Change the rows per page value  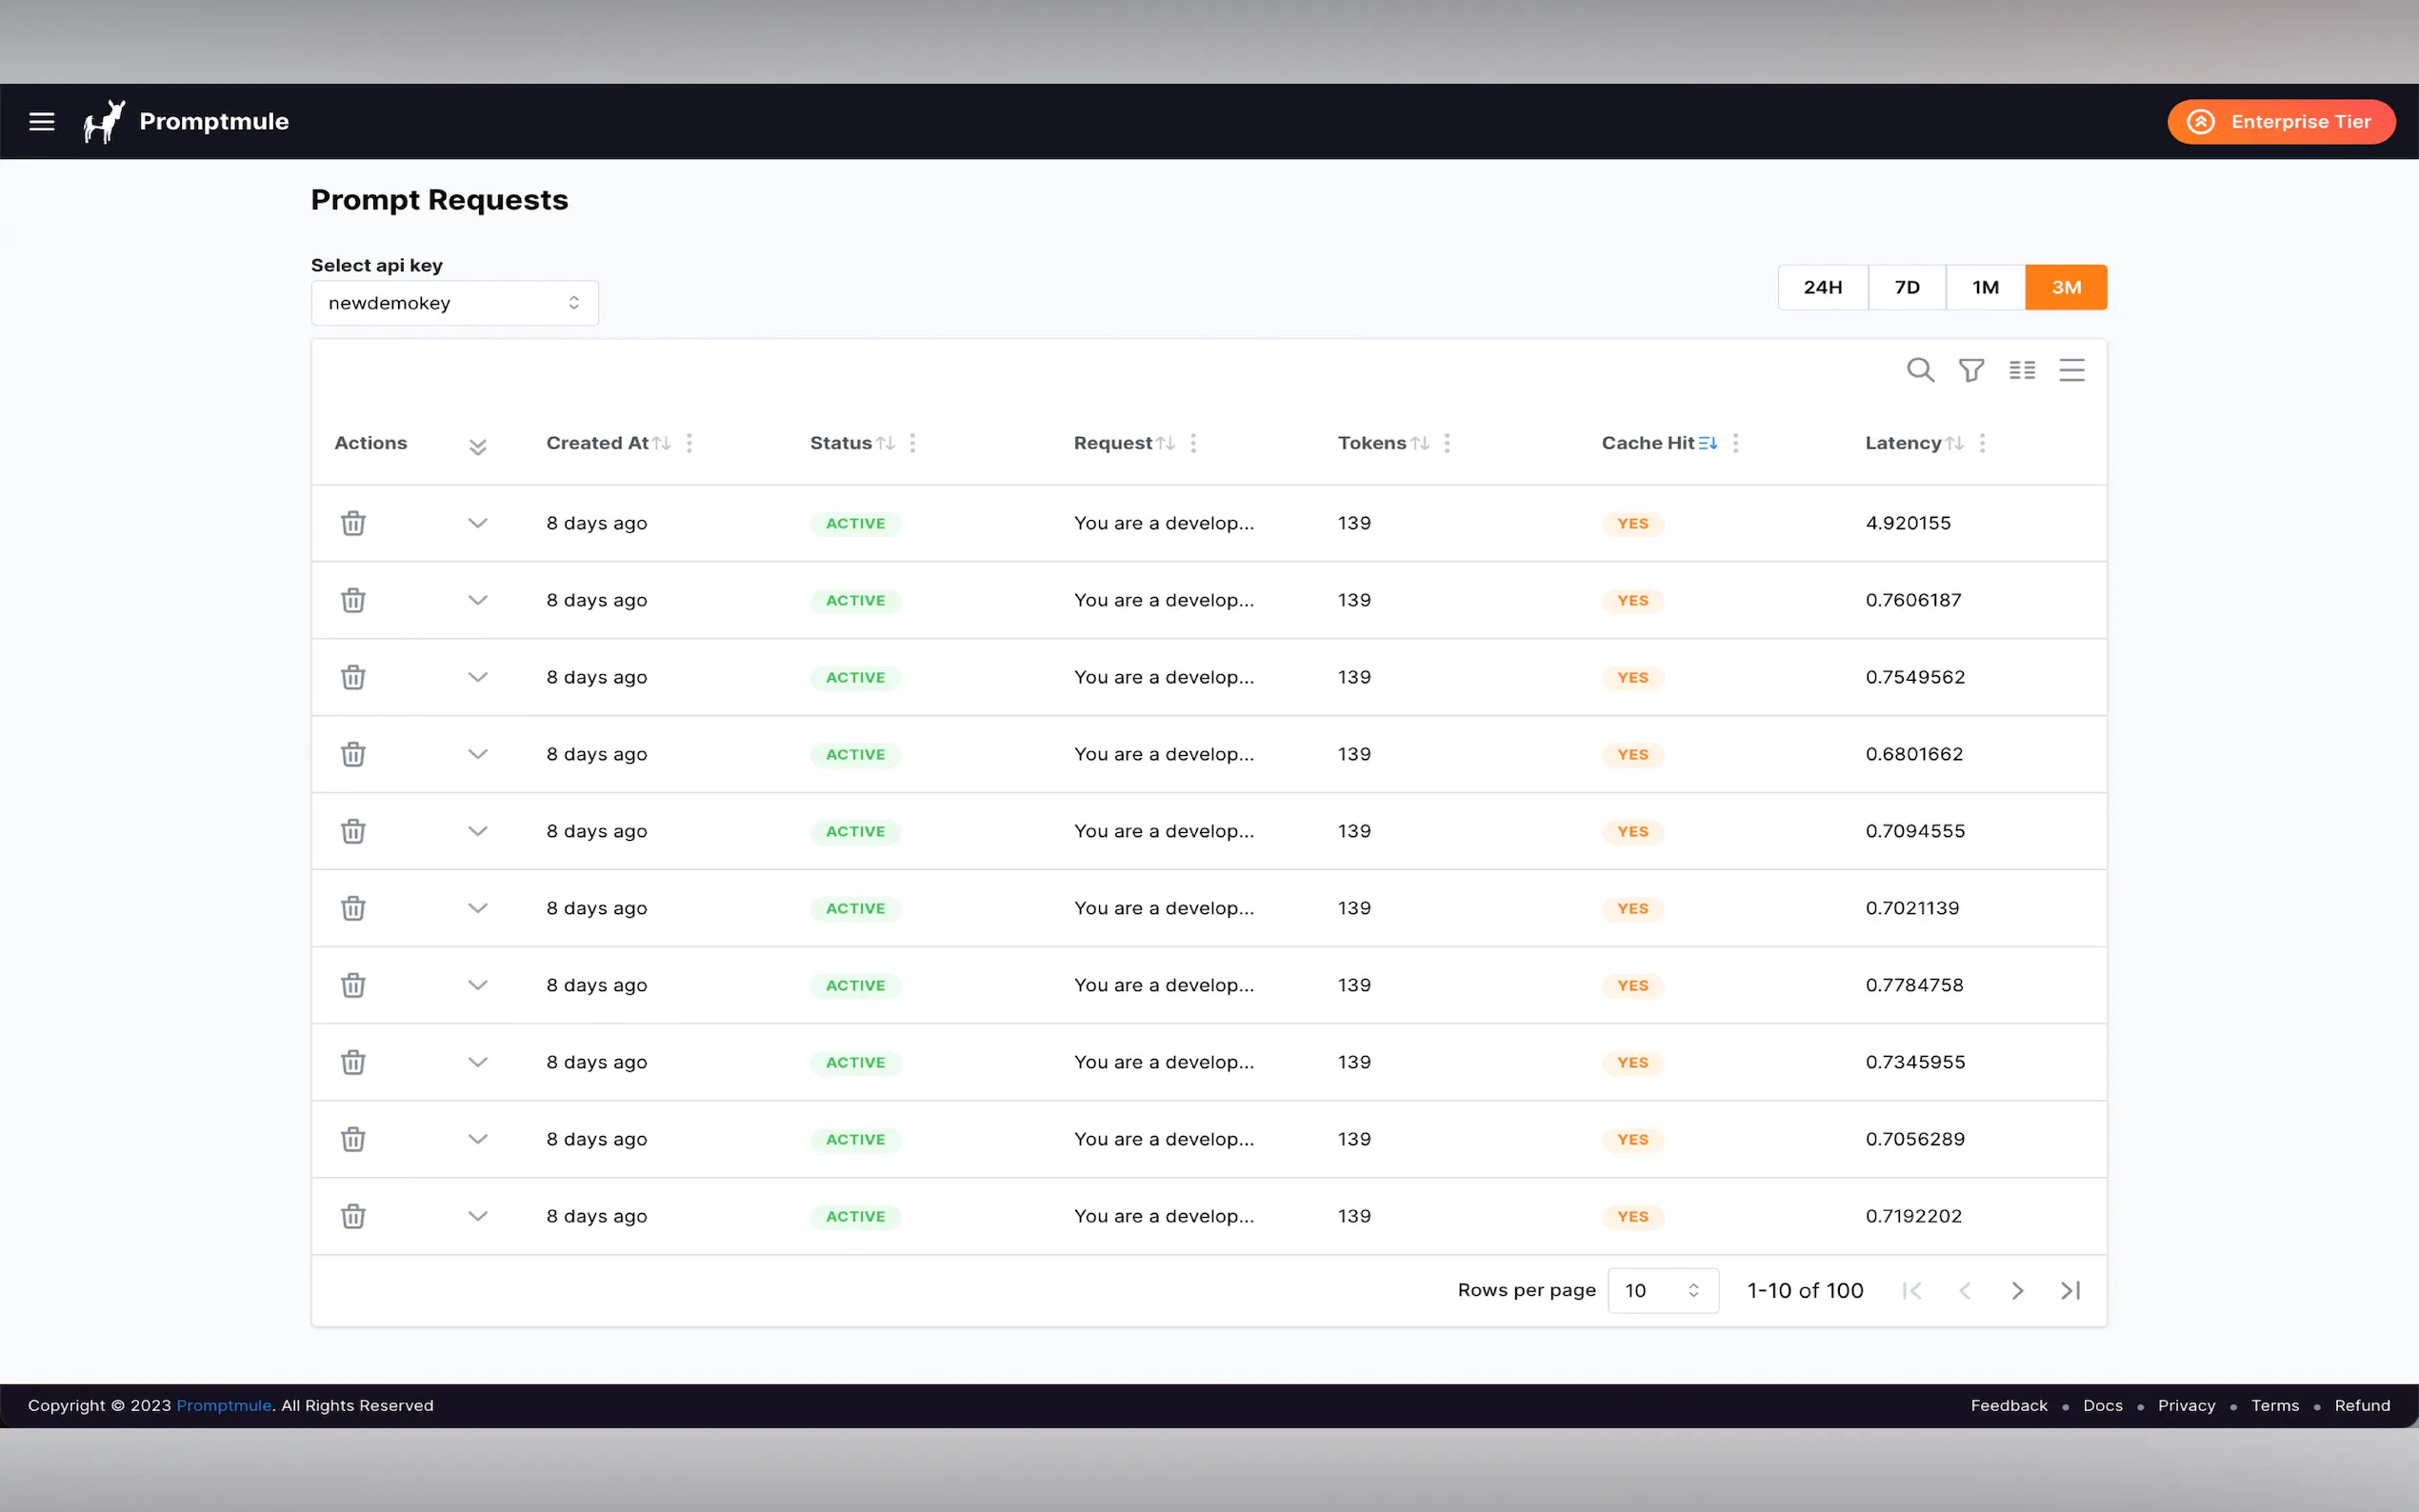[1662, 1290]
